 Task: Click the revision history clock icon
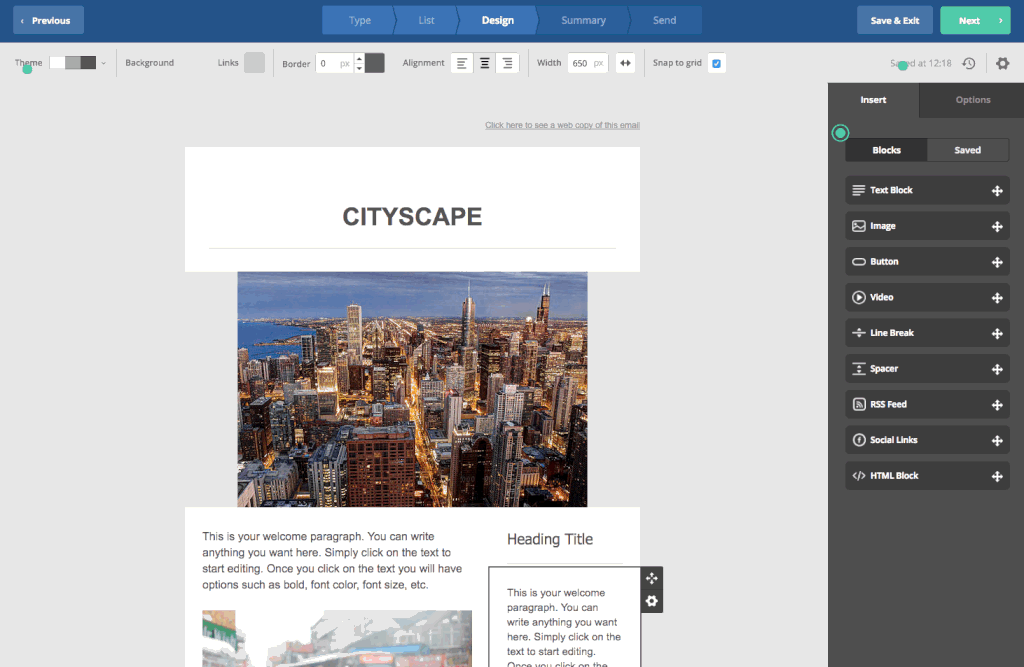[968, 63]
